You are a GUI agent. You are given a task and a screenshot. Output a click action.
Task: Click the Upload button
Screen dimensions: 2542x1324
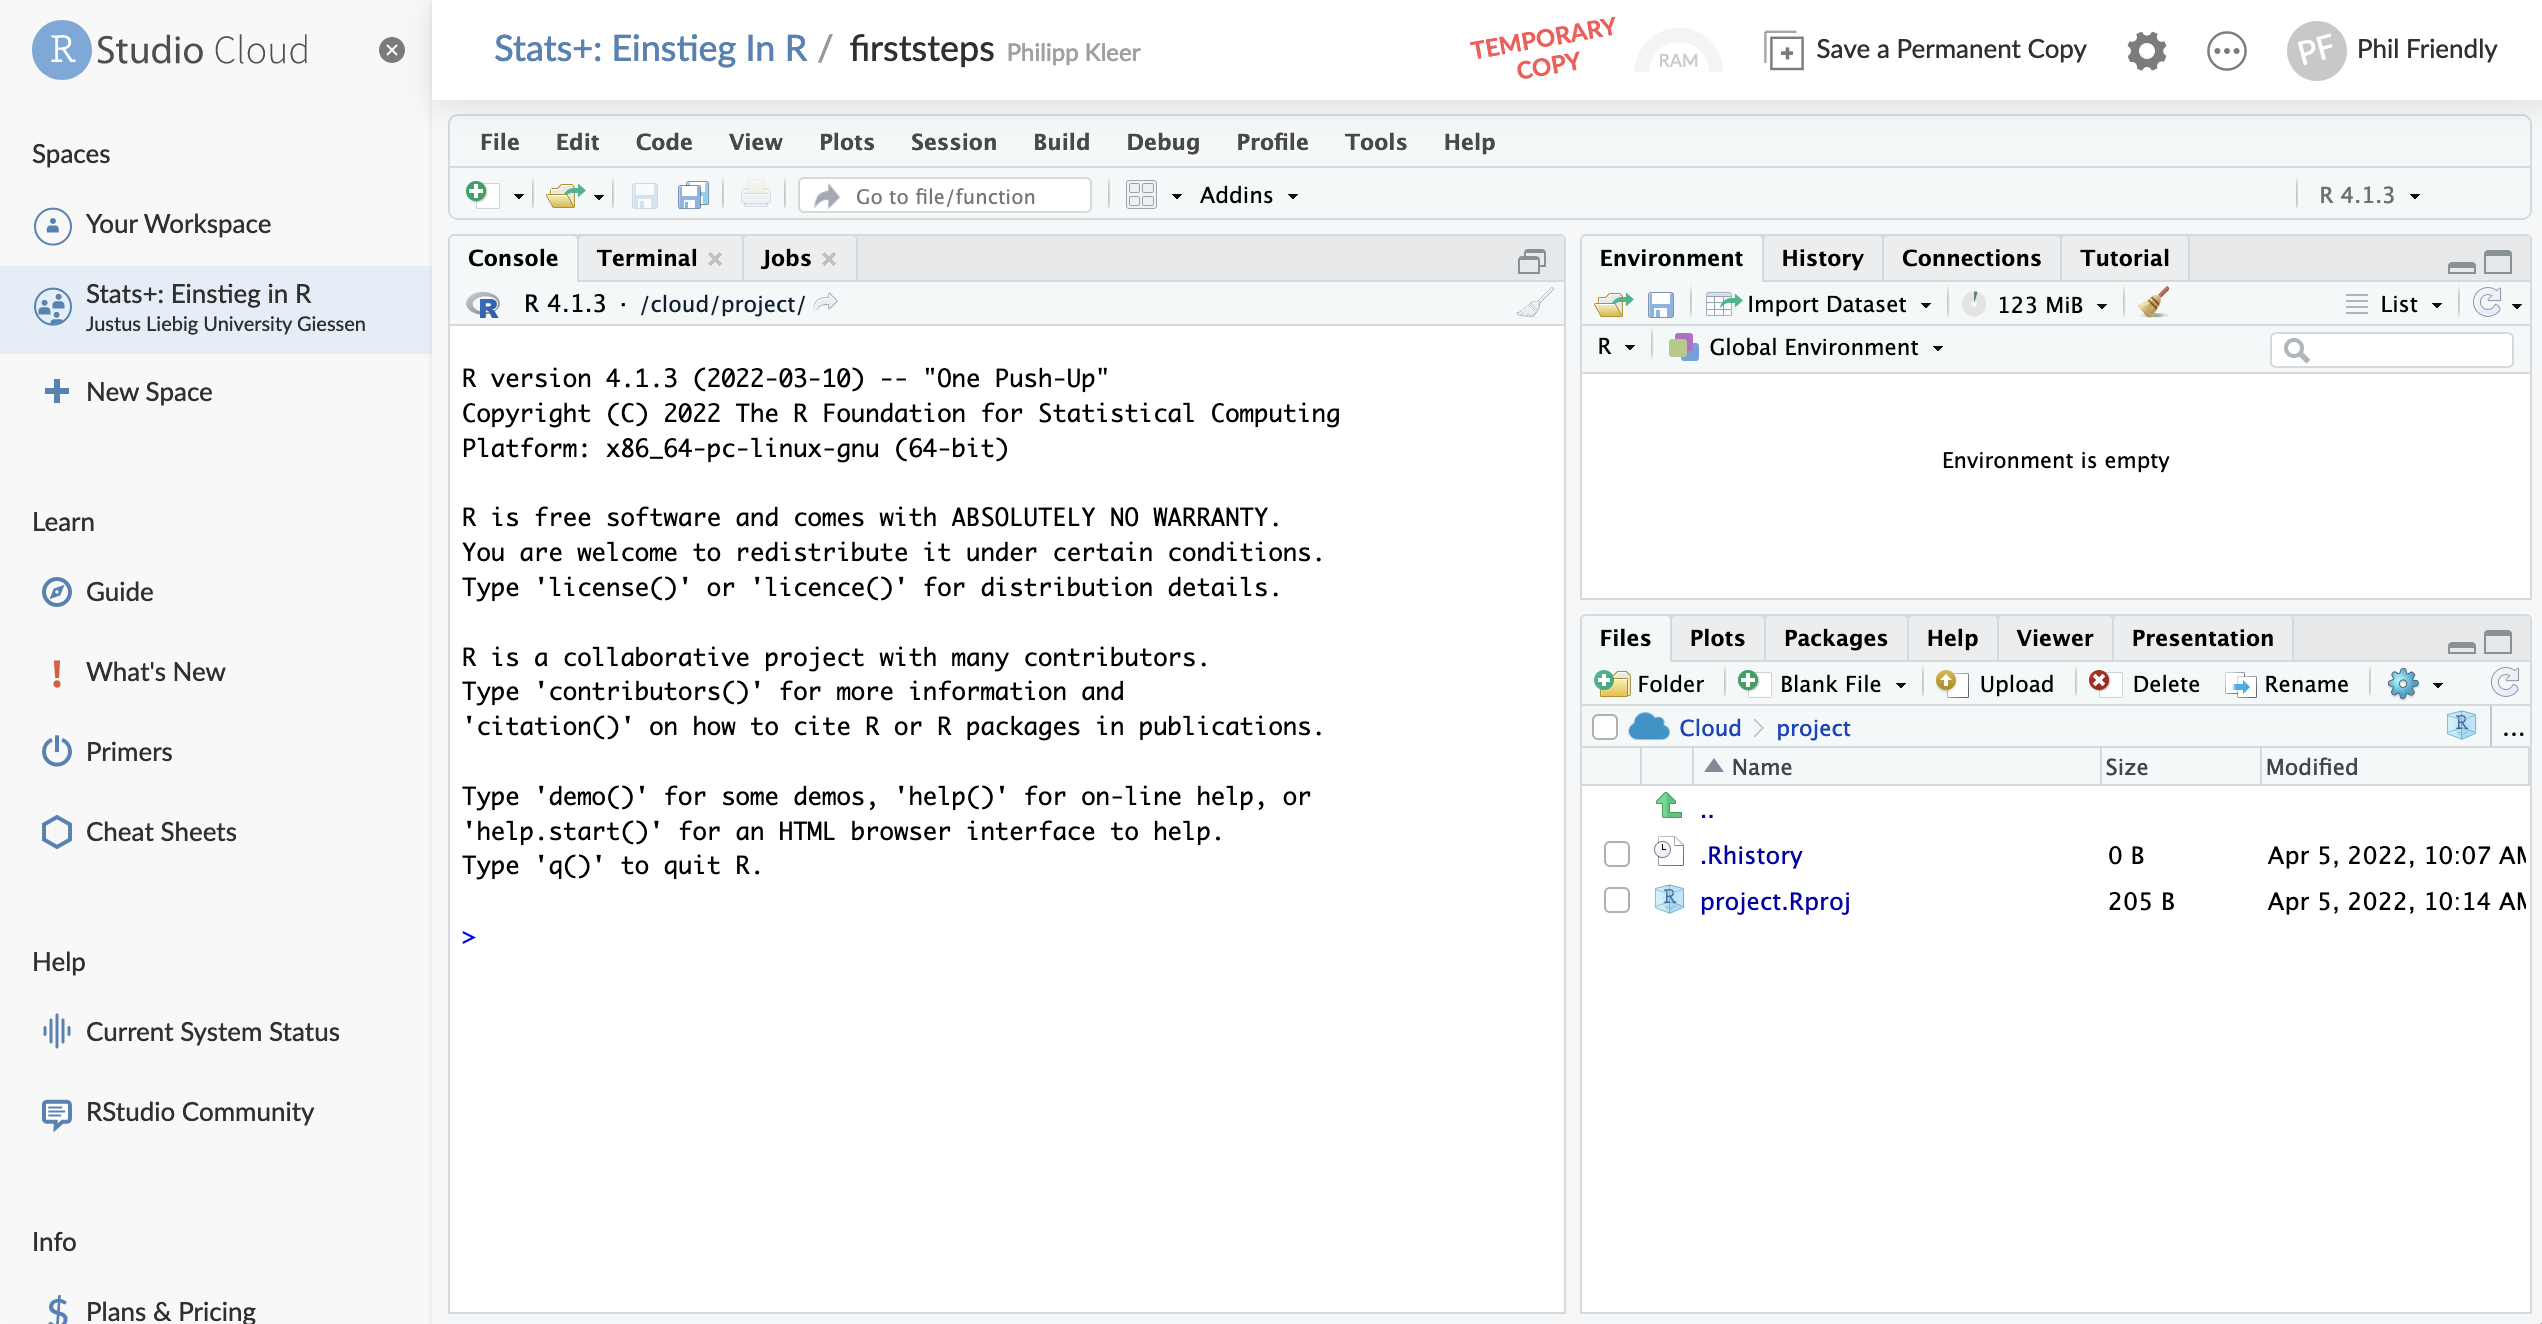point(1996,684)
